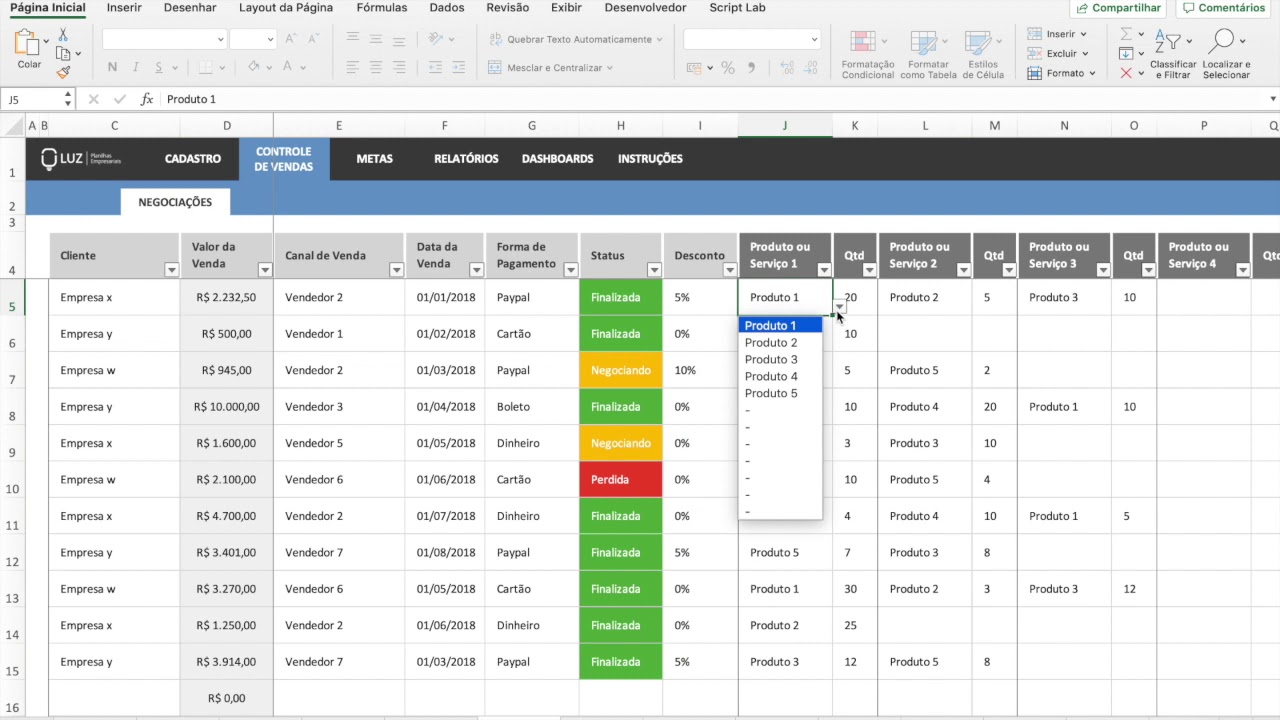Open the Desenvolvedor ribbon tab

tap(645, 8)
